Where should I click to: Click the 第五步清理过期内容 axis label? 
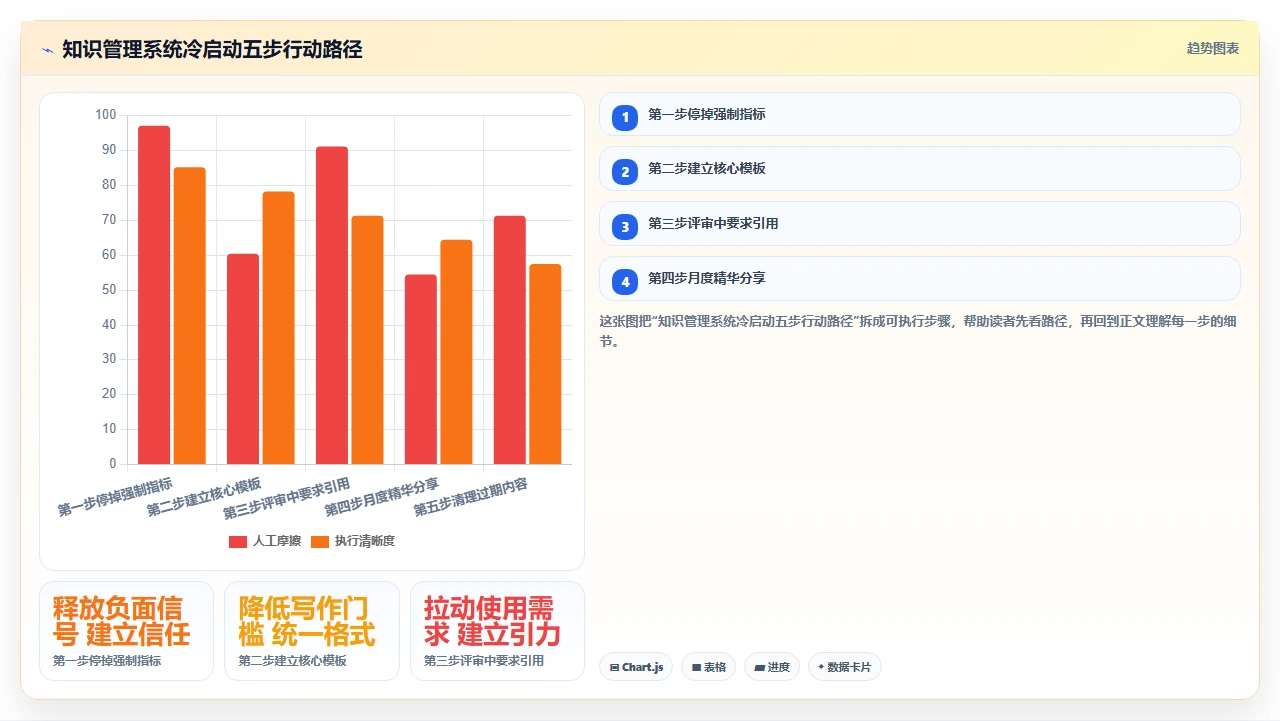471,497
